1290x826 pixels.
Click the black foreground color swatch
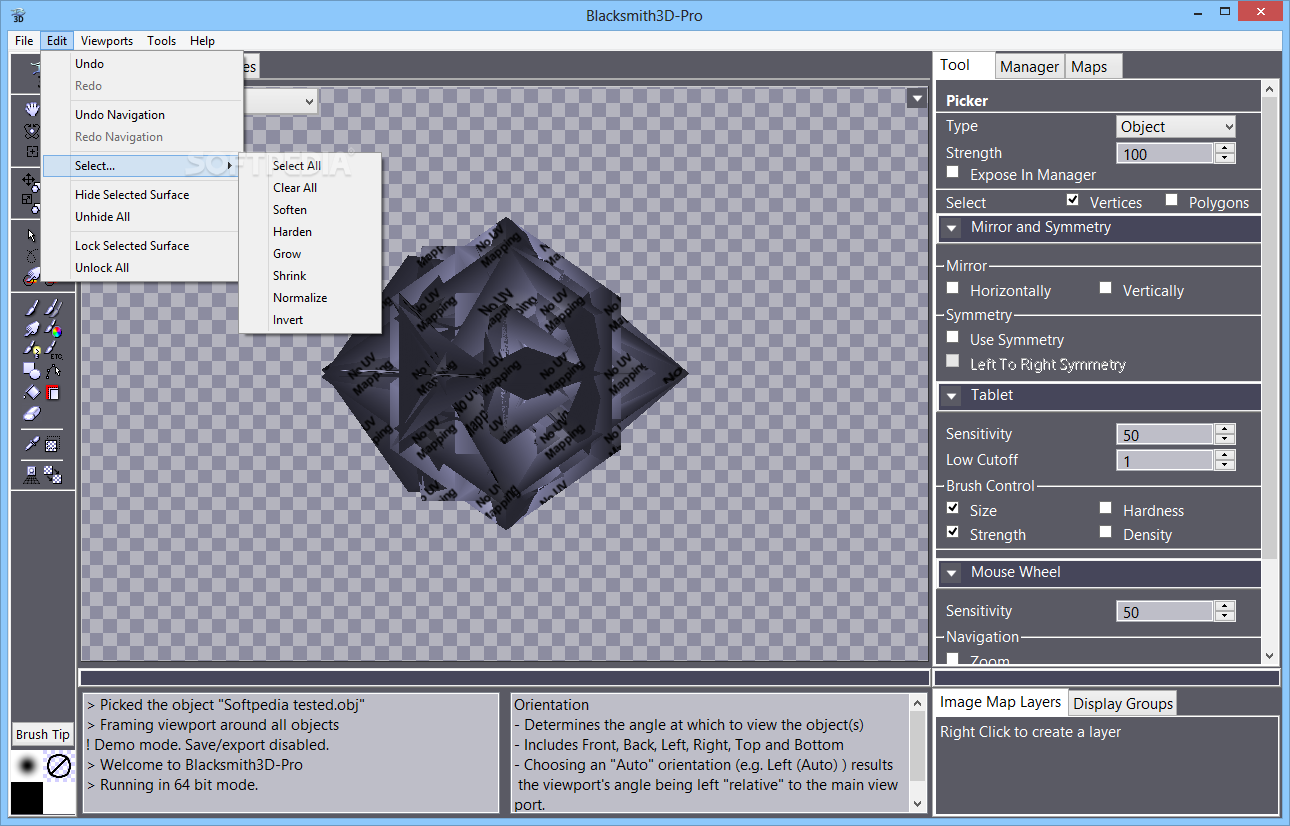click(x=27, y=798)
